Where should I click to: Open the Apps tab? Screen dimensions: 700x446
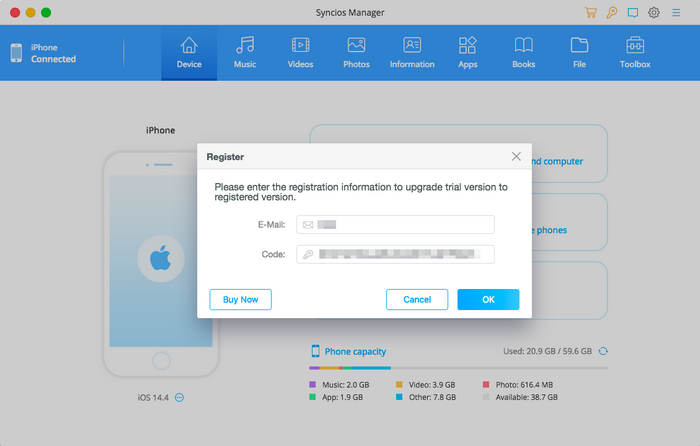pyautogui.click(x=467, y=53)
